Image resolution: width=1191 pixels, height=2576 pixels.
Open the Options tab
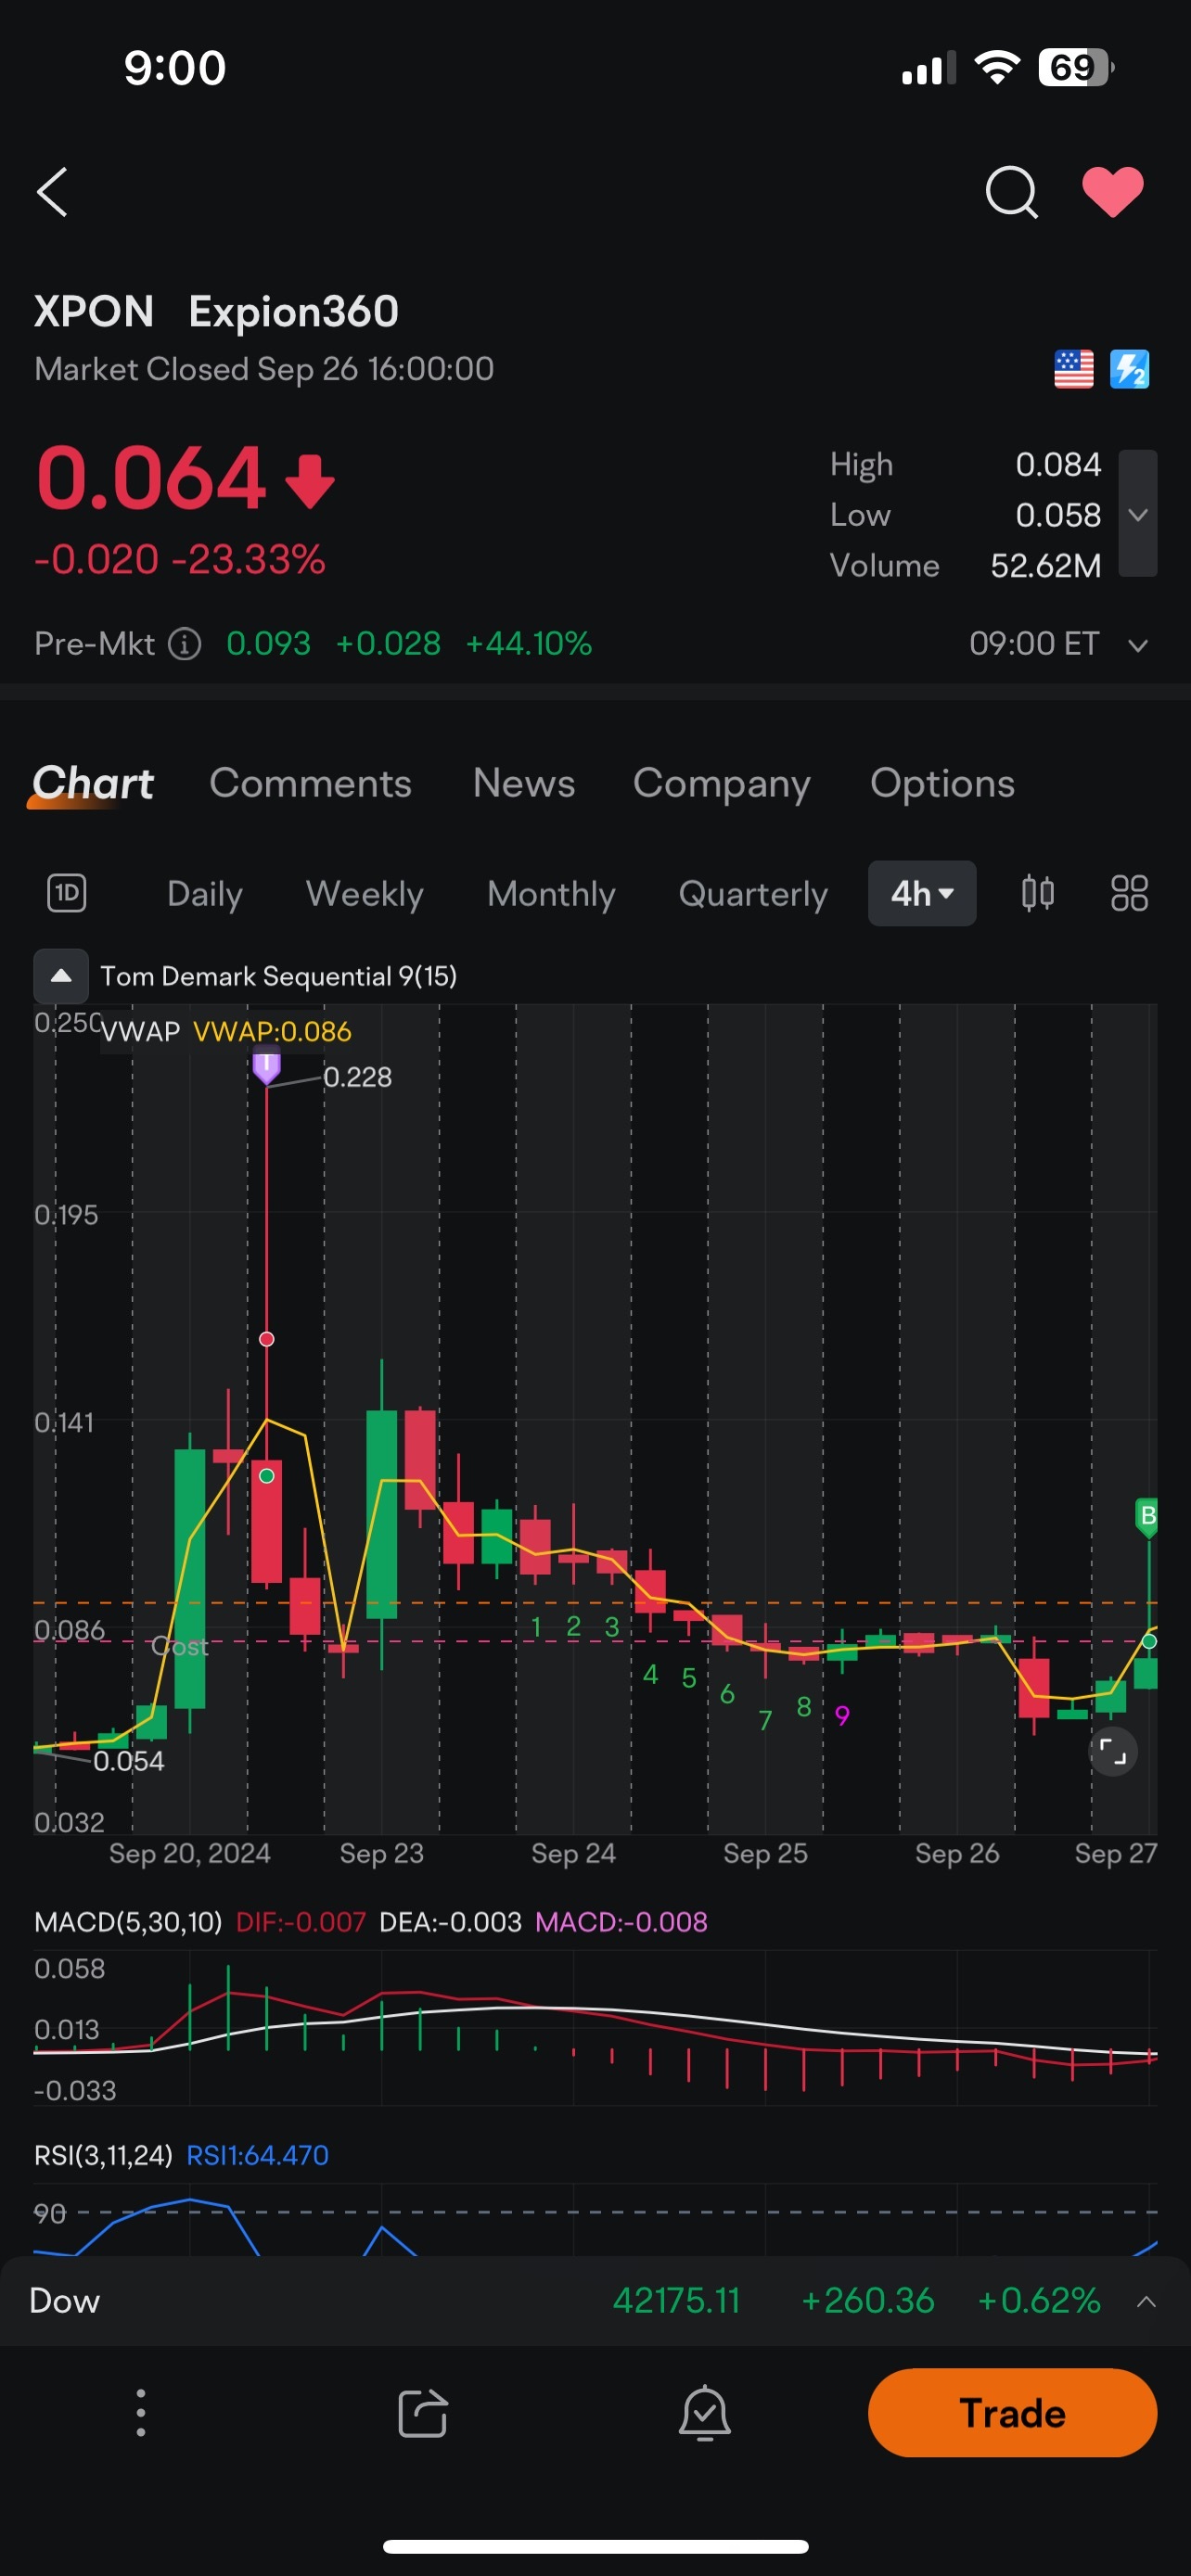(x=942, y=783)
